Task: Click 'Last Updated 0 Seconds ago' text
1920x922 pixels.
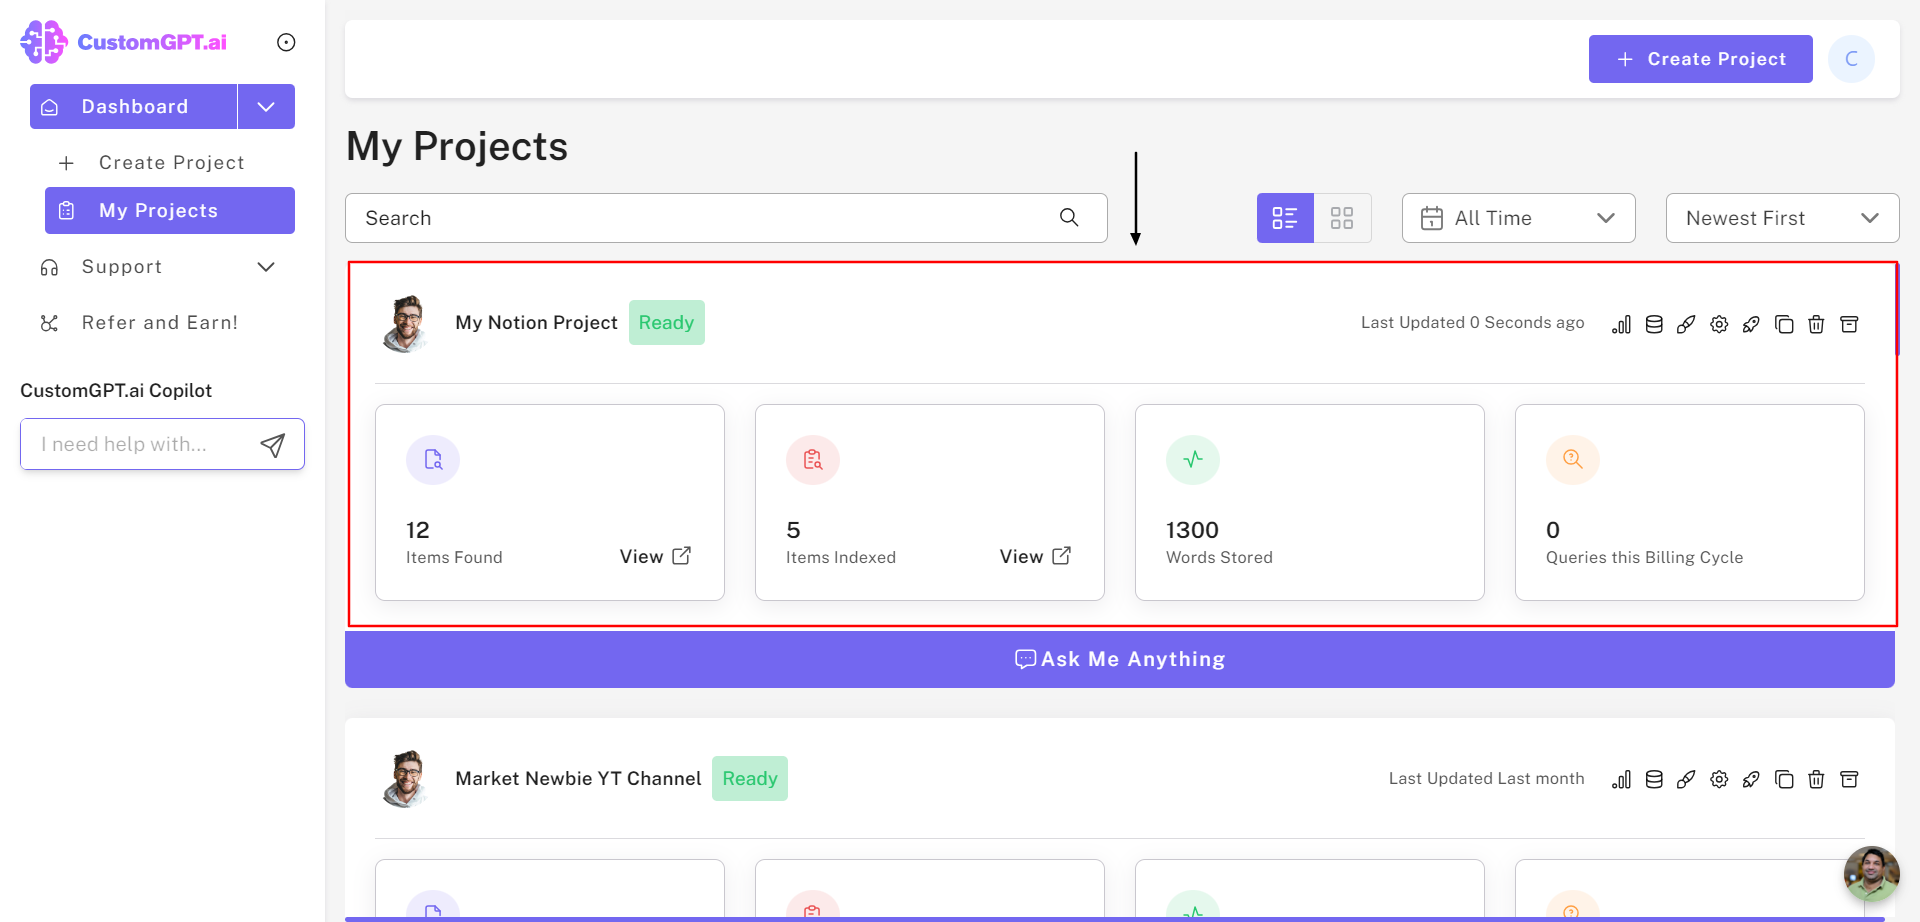Action: (1472, 322)
